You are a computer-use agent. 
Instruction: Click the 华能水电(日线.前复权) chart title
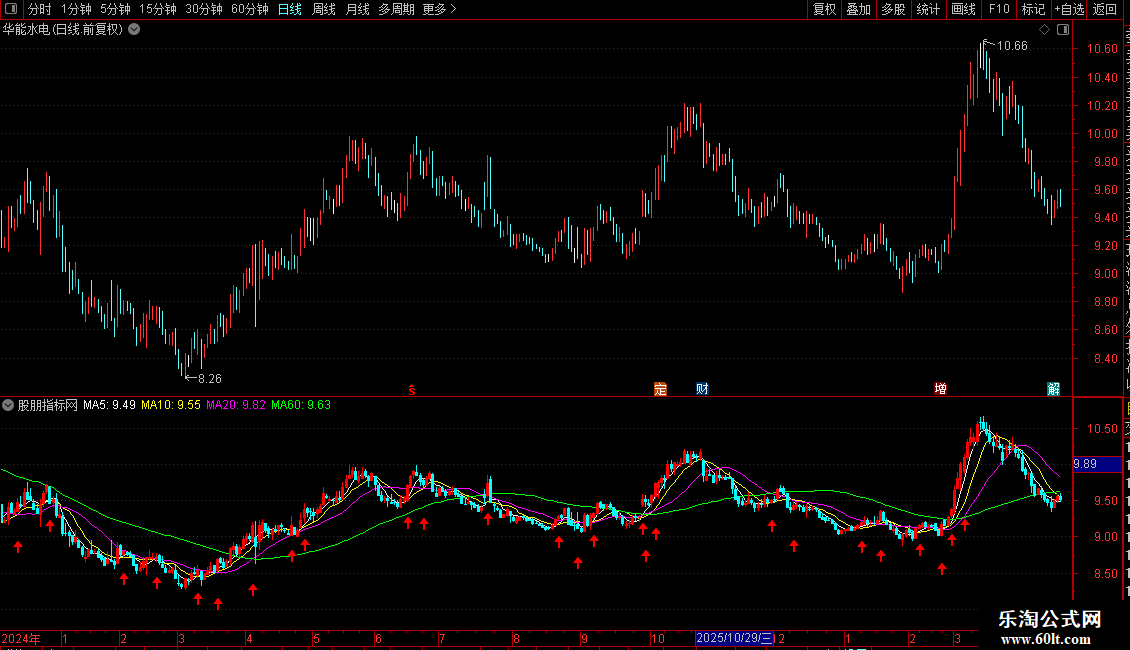click(x=63, y=30)
